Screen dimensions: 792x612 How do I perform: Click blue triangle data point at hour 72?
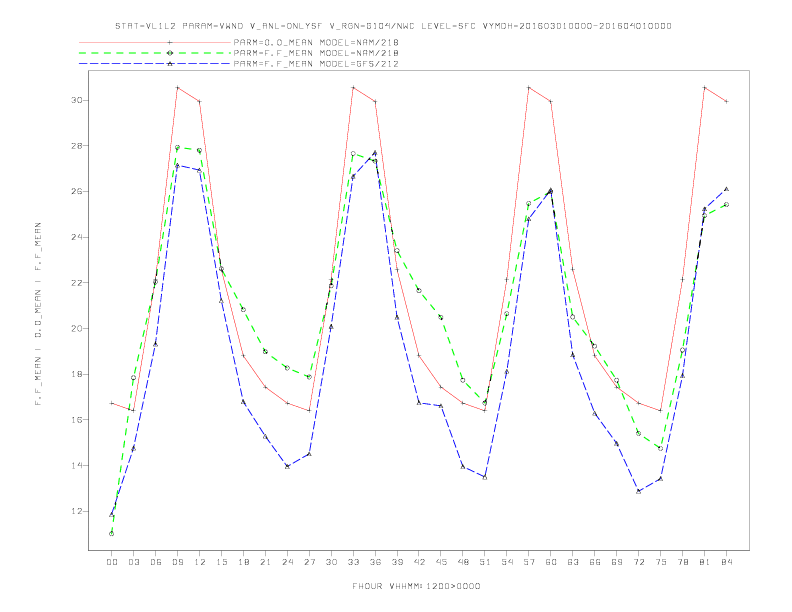639,491
